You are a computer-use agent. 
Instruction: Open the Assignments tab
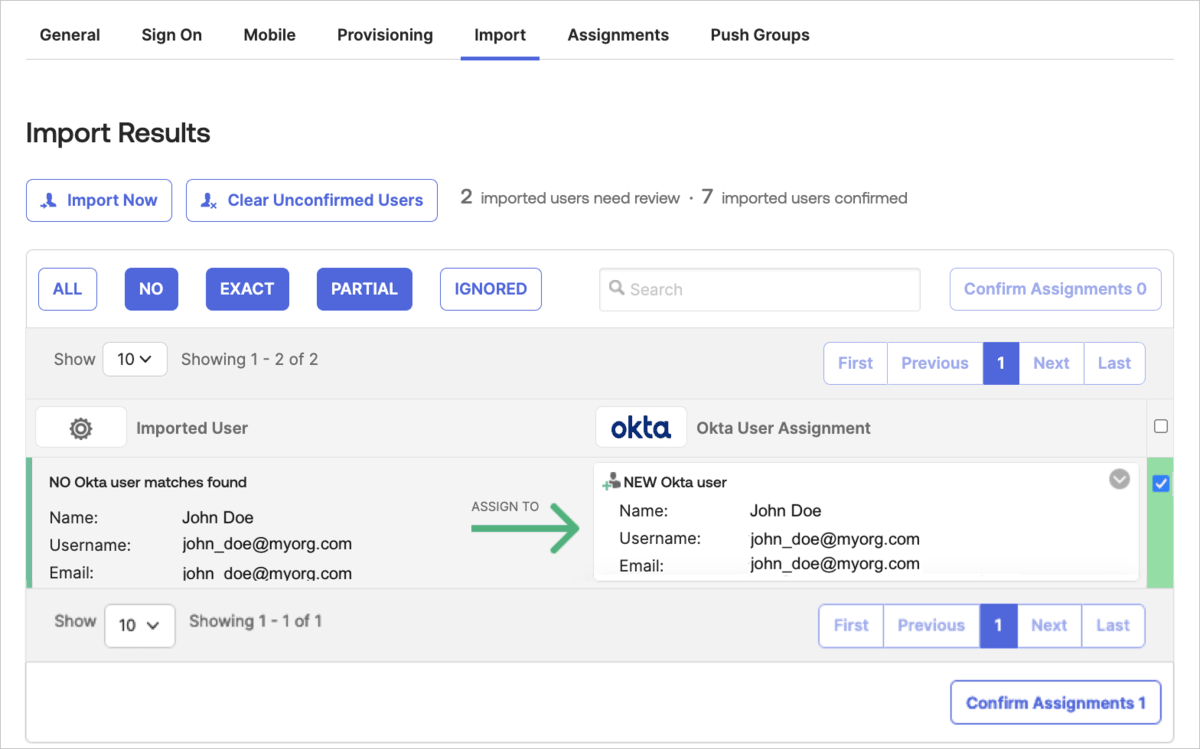(x=618, y=35)
